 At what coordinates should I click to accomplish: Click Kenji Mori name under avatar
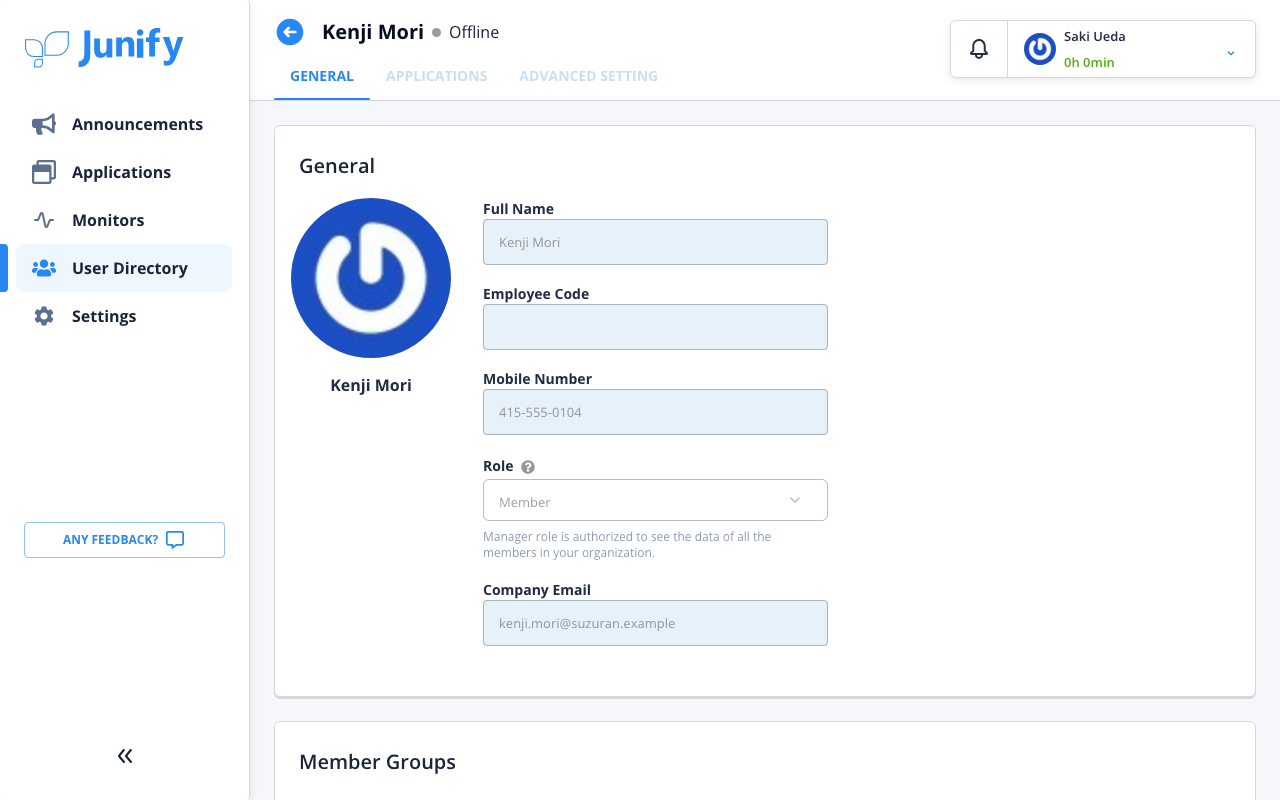pyautogui.click(x=371, y=385)
